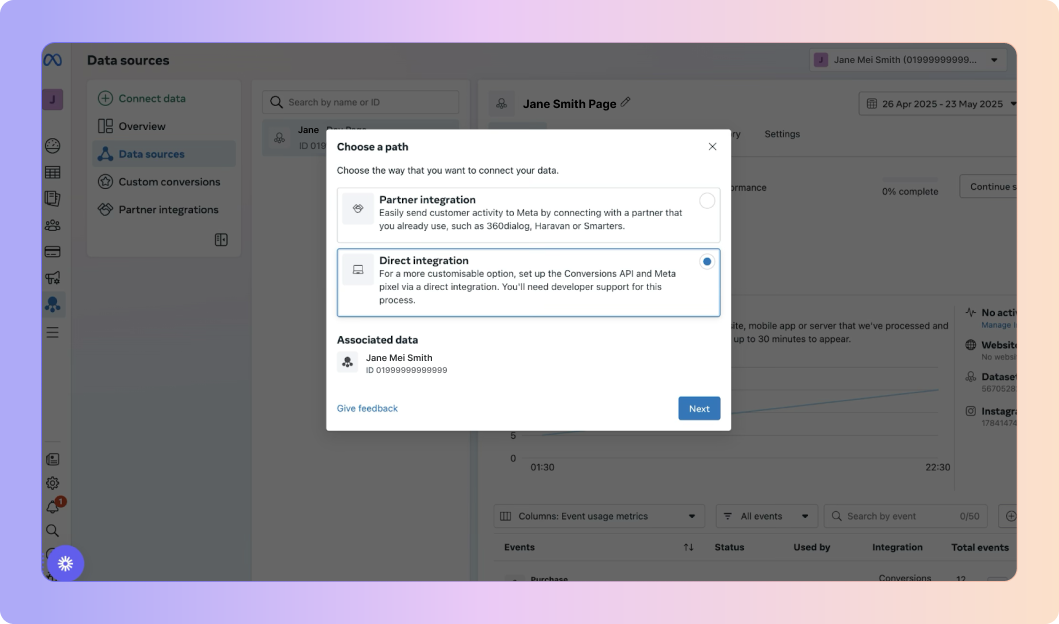Viewport: 1059px width, 624px height.
Task: Open the purple J account avatar in sidebar
Action: pos(53,99)
